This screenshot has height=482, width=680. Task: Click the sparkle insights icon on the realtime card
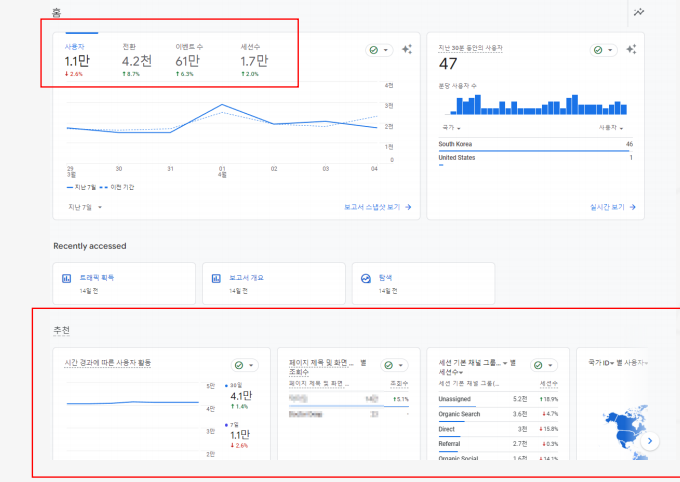631,49
